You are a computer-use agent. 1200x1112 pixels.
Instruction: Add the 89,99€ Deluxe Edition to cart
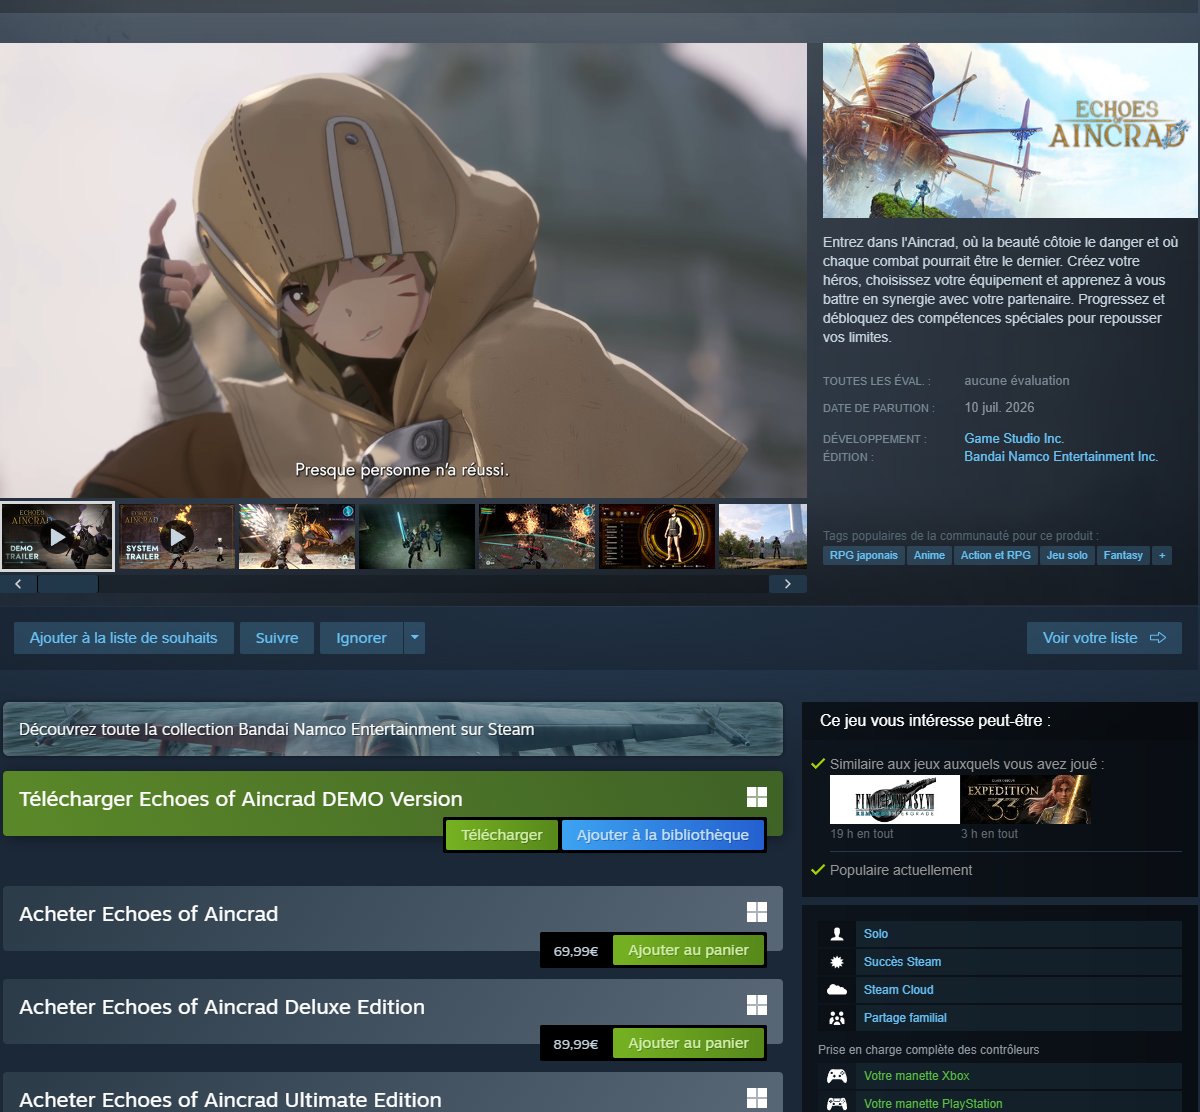pos(688,1043)
